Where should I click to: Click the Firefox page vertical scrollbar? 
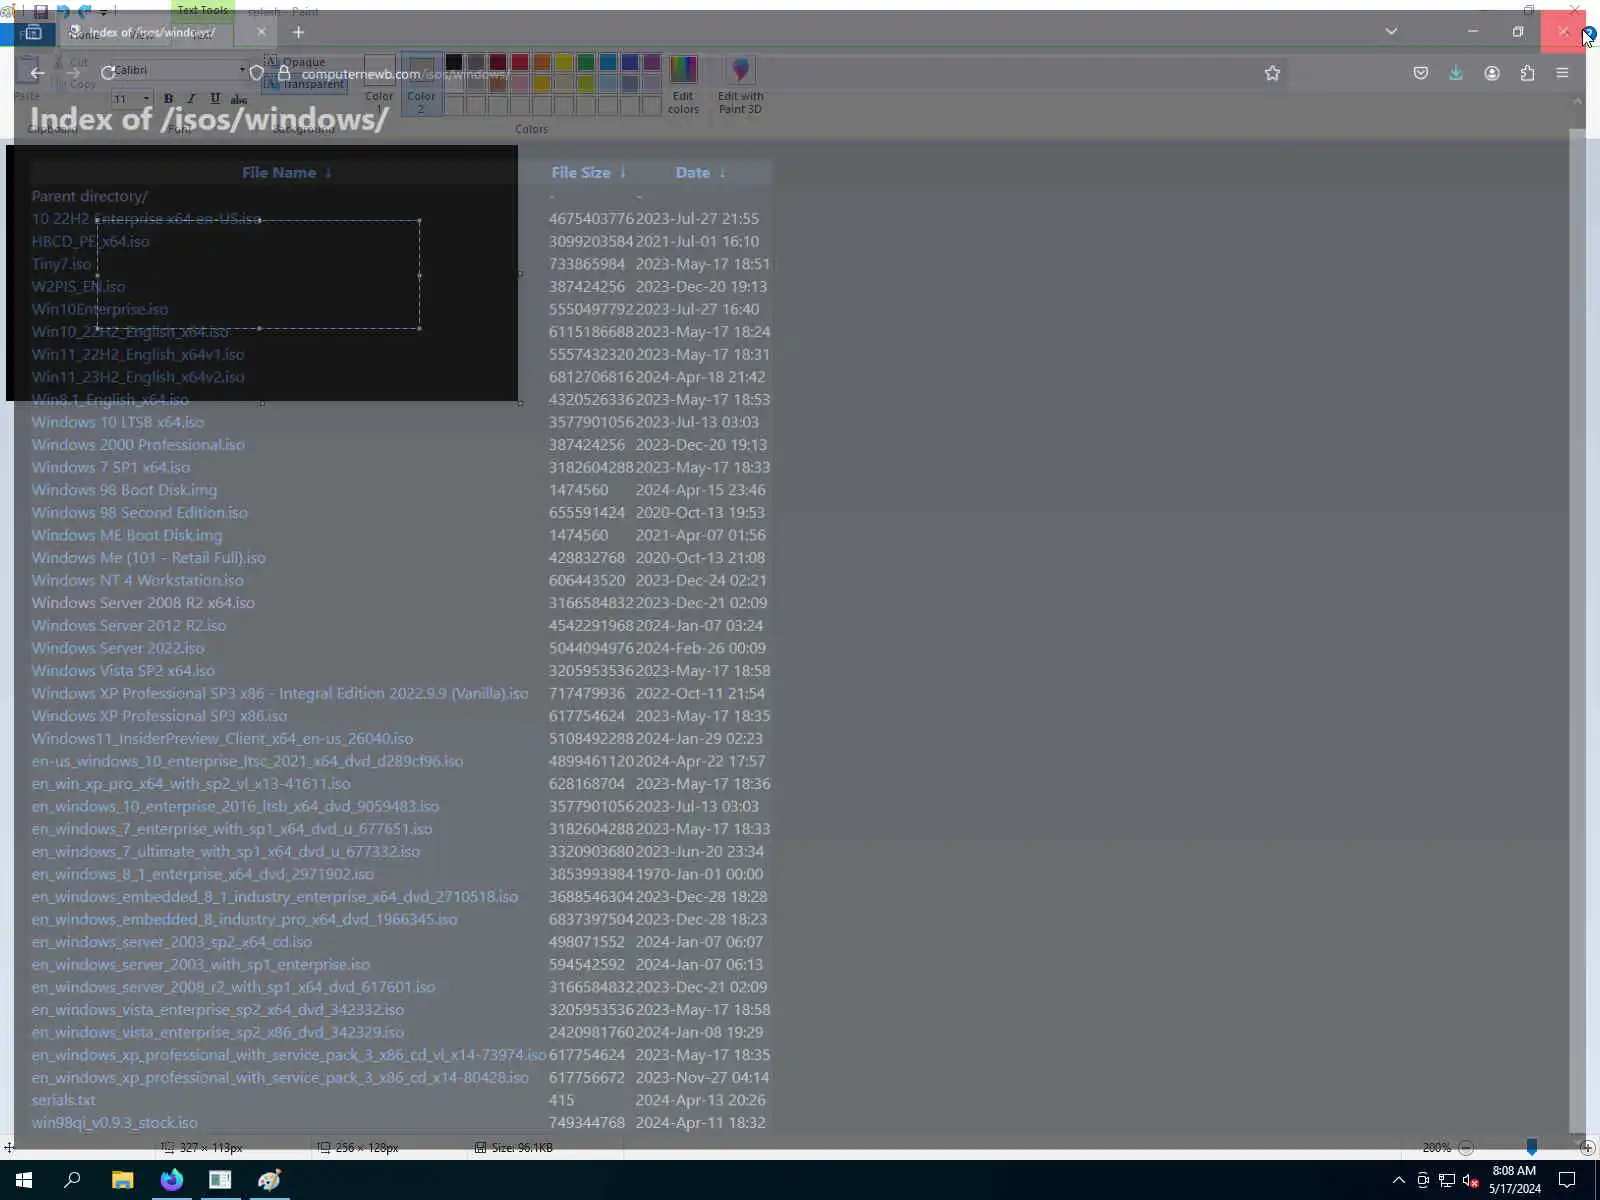click(x=1577, y=630)
